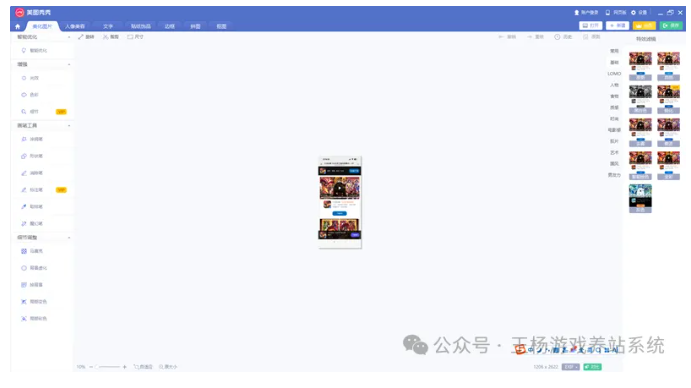This screenshot has width=691, height=388.
Task: Select the 艺术 filter category
Action: [x=614, y=153]
